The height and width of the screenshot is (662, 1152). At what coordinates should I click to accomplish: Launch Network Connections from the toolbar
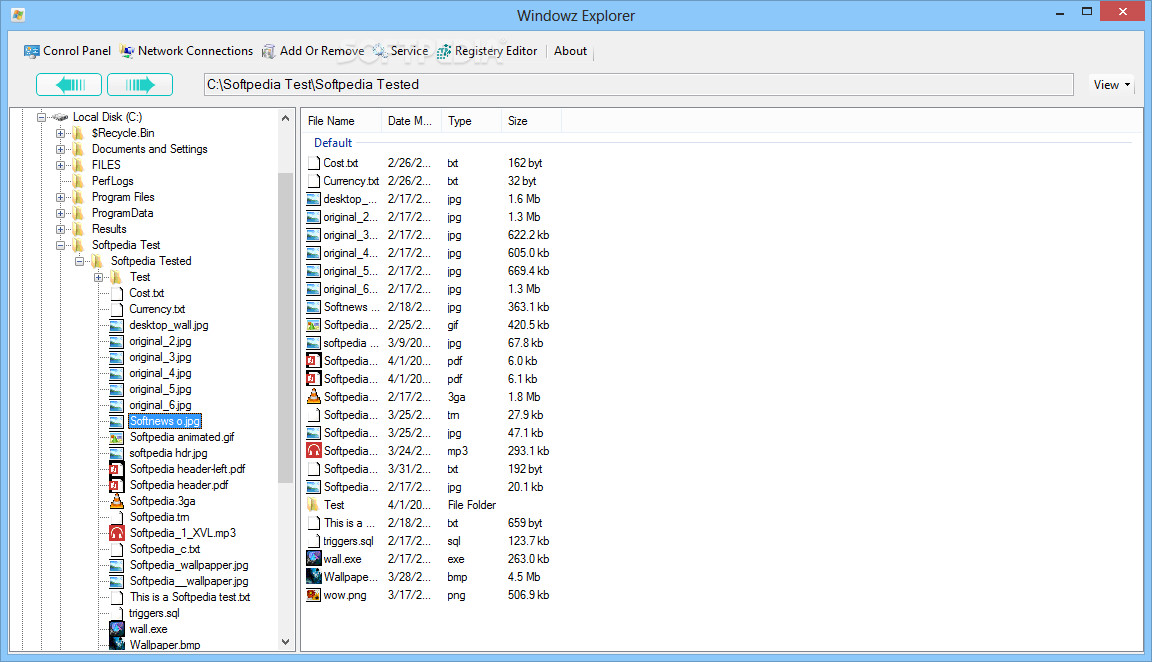tap(187, 51)
